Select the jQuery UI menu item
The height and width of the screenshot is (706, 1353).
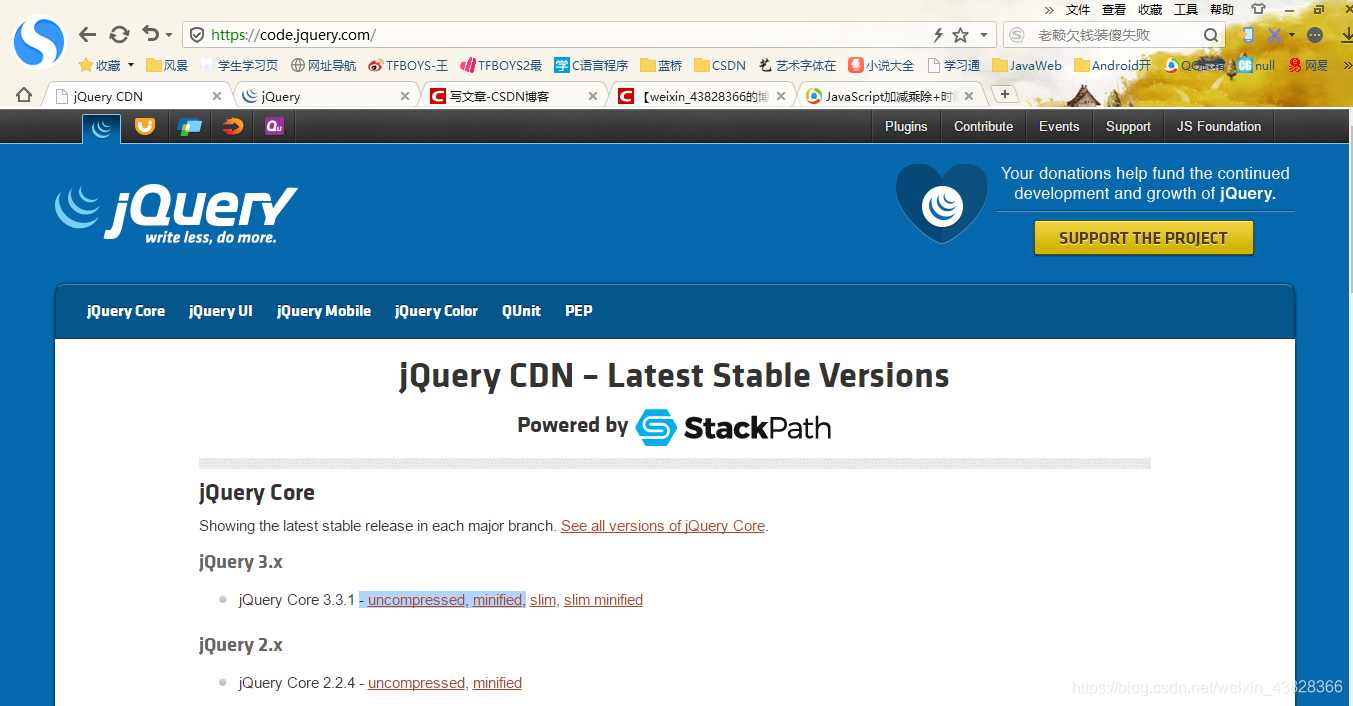click(x=221, y=311)
